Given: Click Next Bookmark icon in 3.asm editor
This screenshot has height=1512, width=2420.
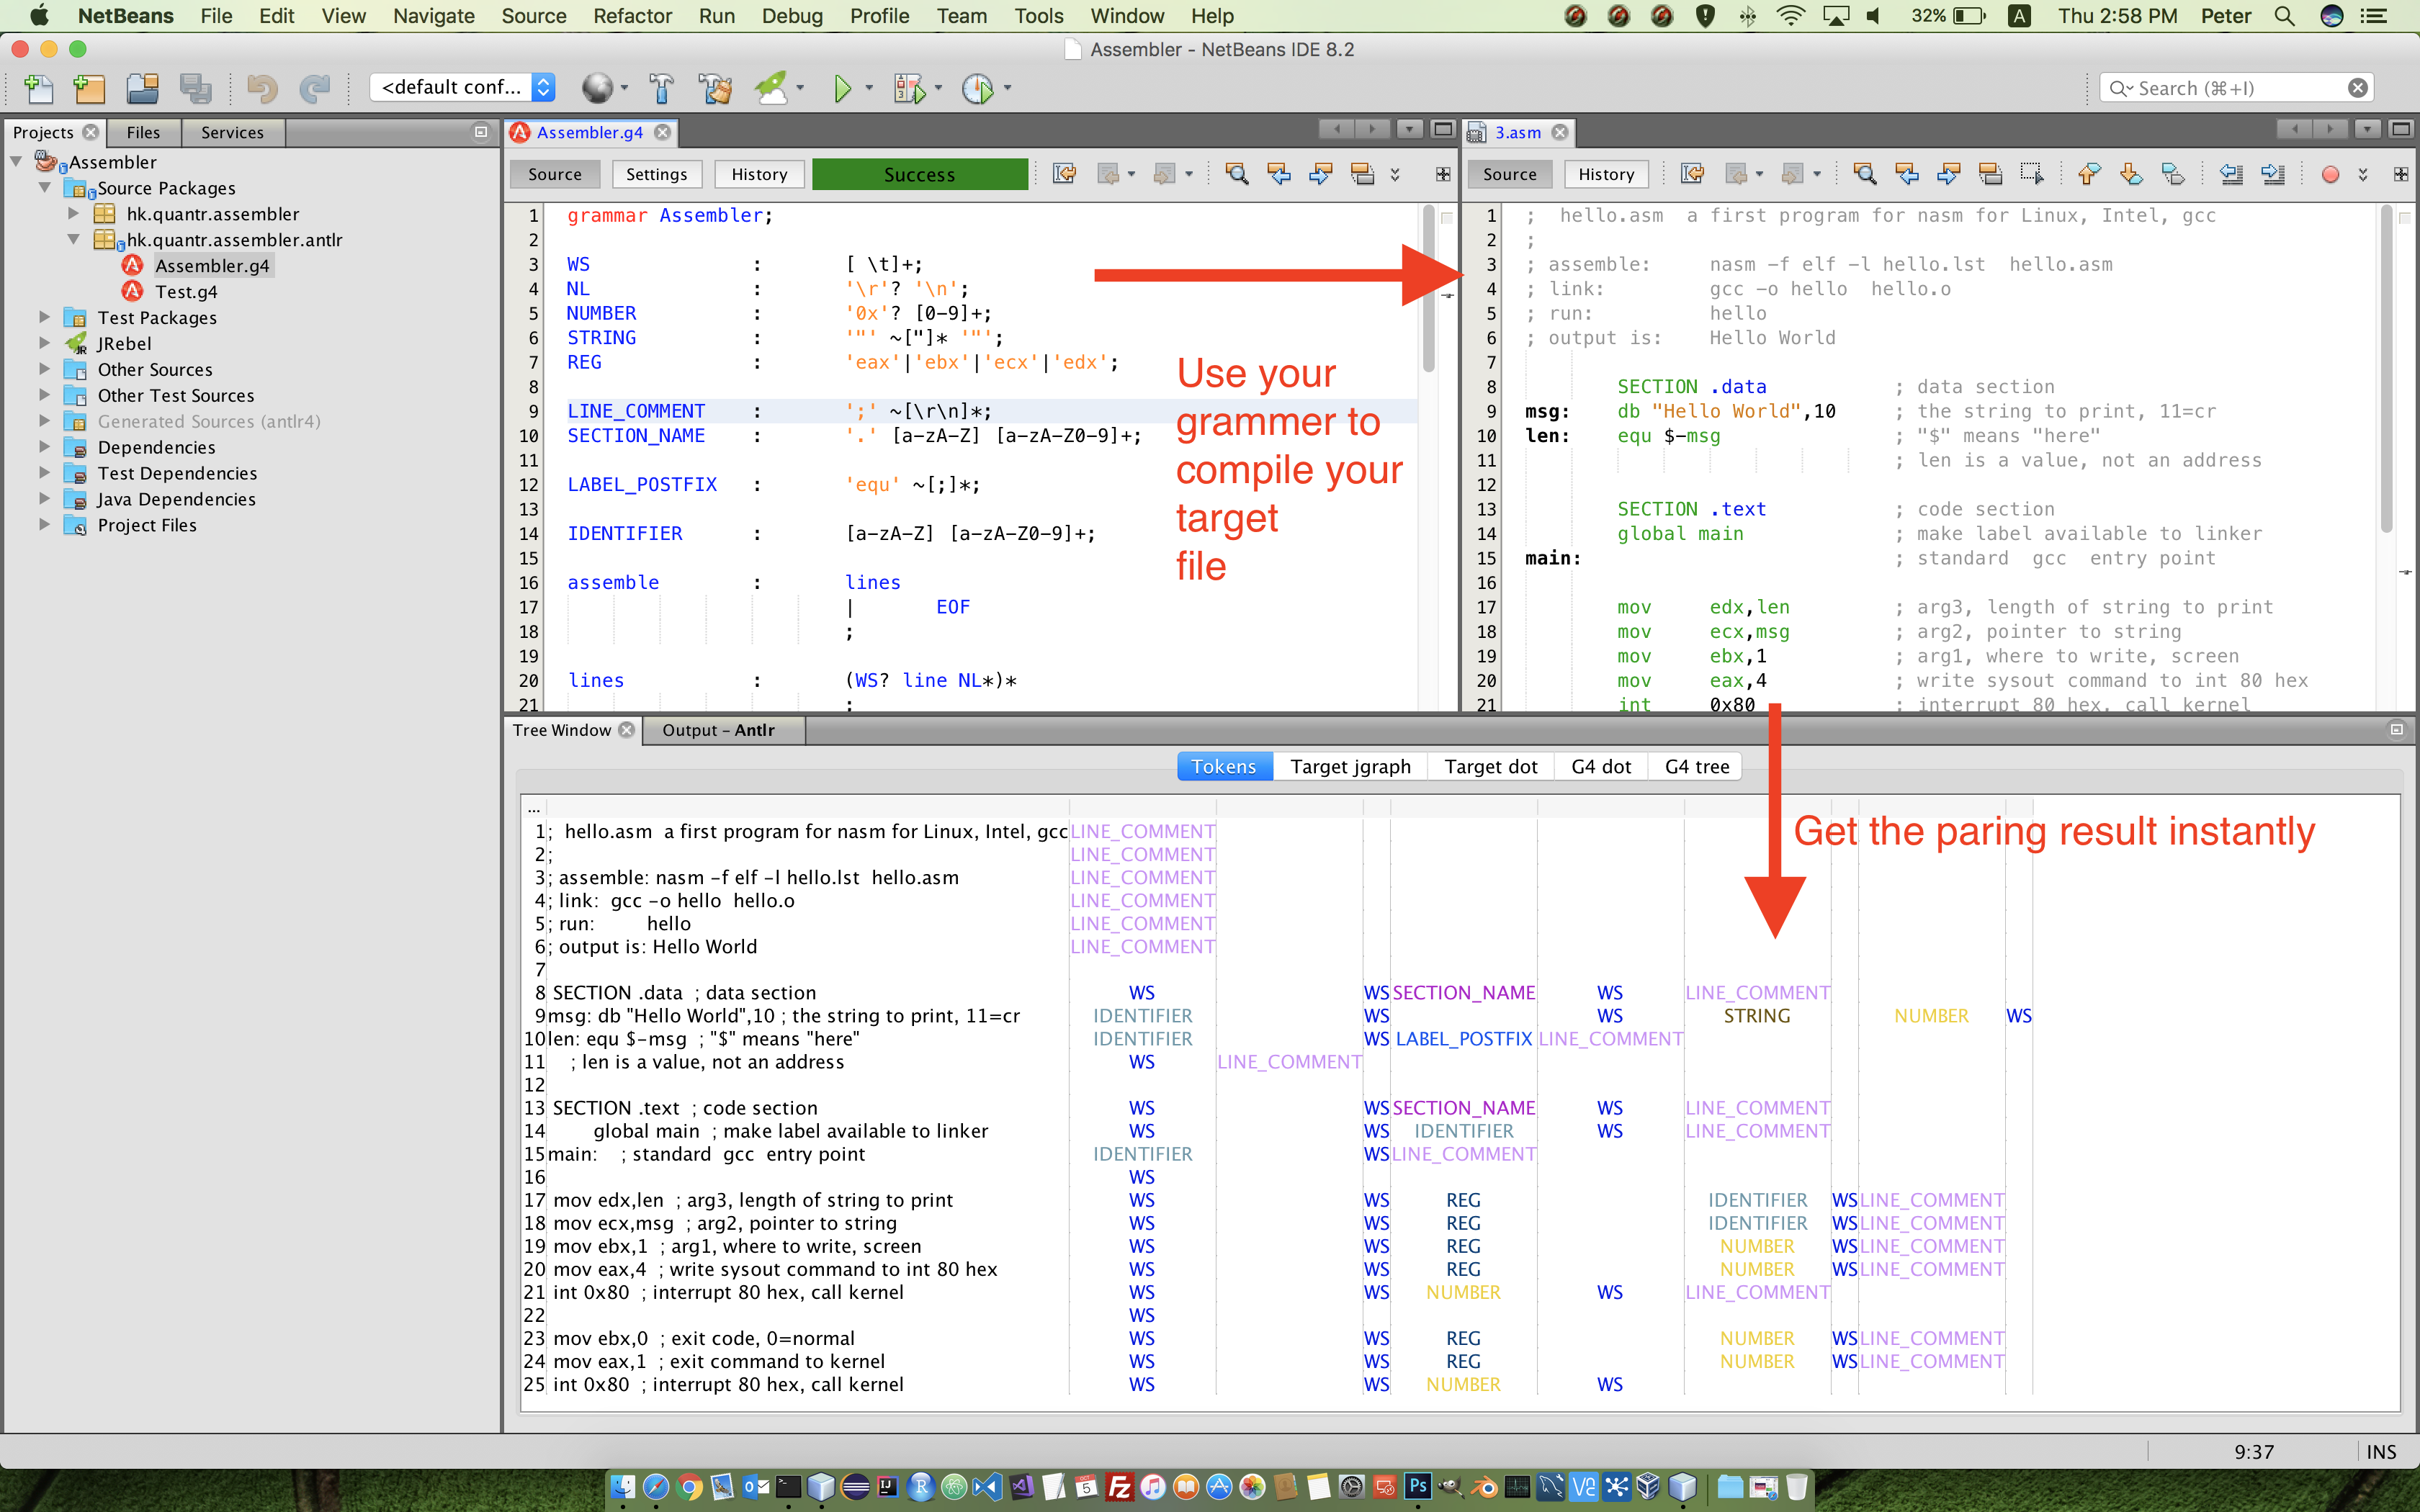Looking at the screenshot, I should 2130,174.
